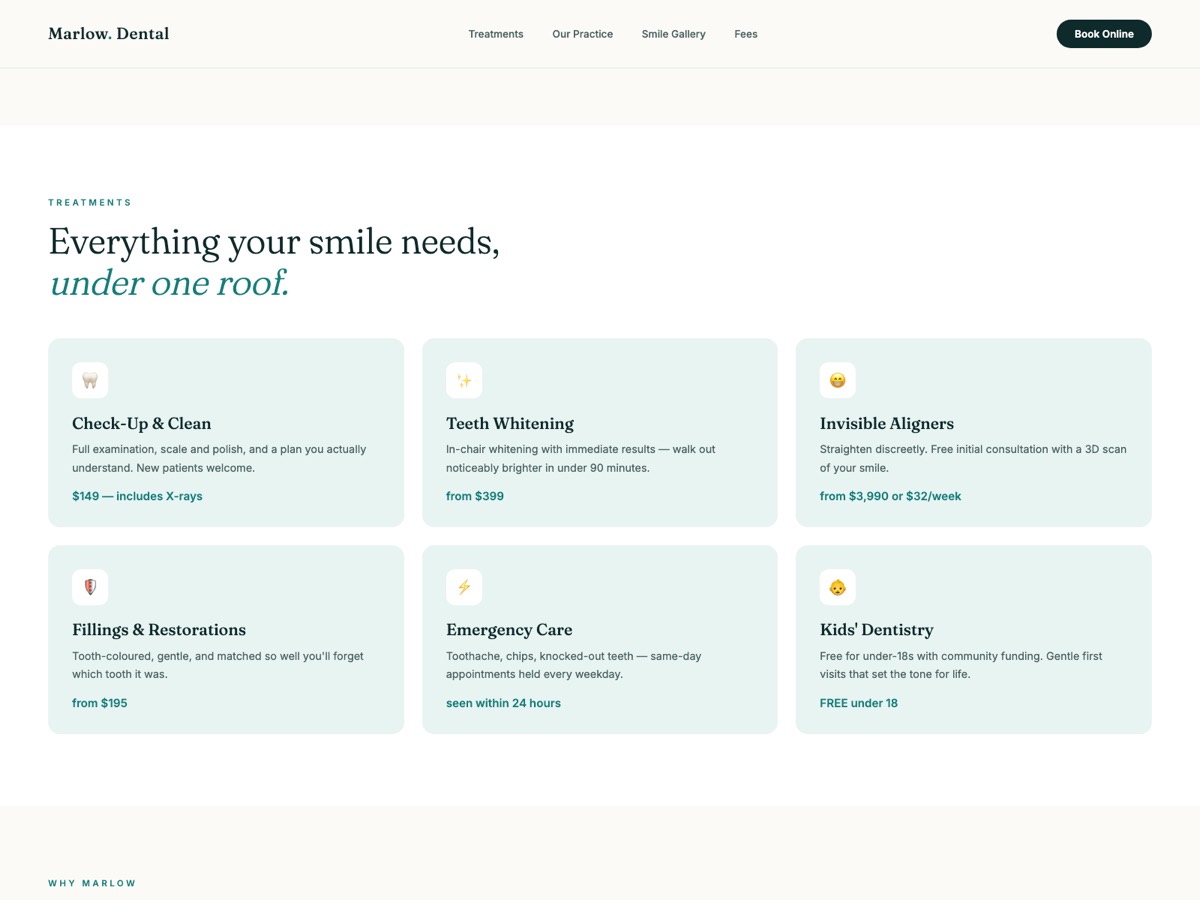Click the description starting "Straighten discreetly"
The height and width of the screenshot is (900, 1200).
point(973,459)
